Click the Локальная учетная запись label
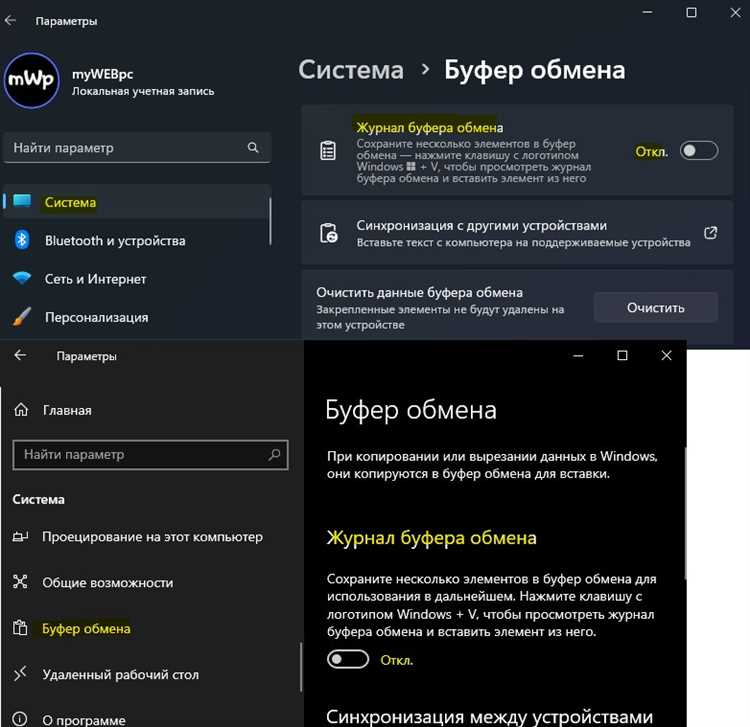Viewport: 750px width, 727px height. (x=143, y=91)
